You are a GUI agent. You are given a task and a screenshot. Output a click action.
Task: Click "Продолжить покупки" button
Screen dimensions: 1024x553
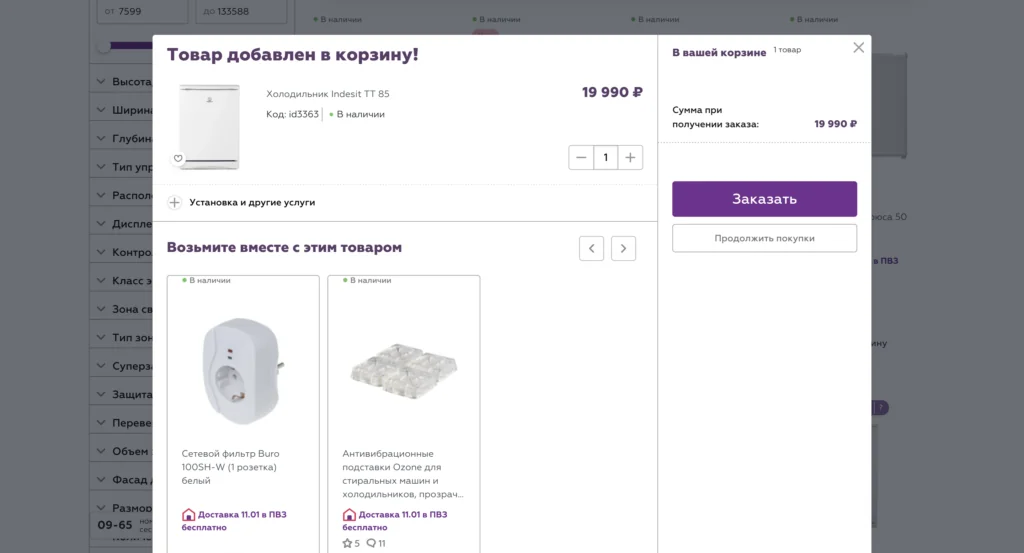point(764,238)
